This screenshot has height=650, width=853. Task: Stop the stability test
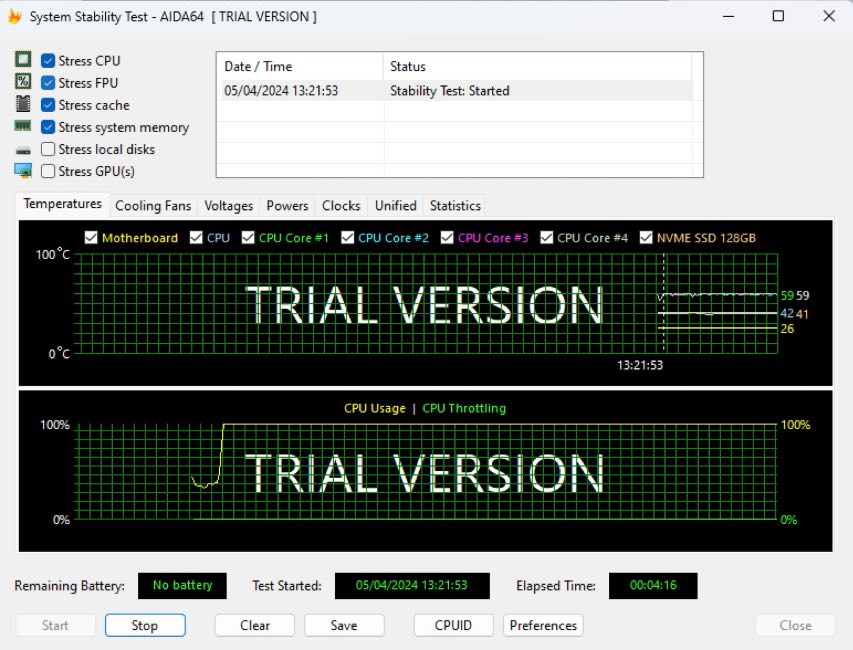(145, 625)
